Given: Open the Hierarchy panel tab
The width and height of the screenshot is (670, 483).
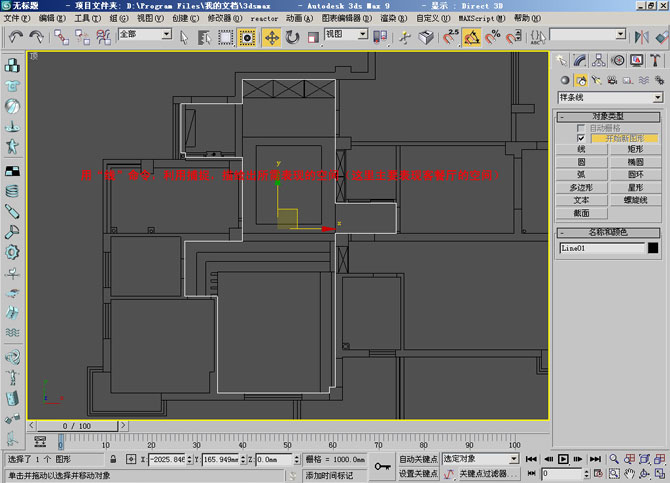Looking at the screenshot, I should click(598, 60).
